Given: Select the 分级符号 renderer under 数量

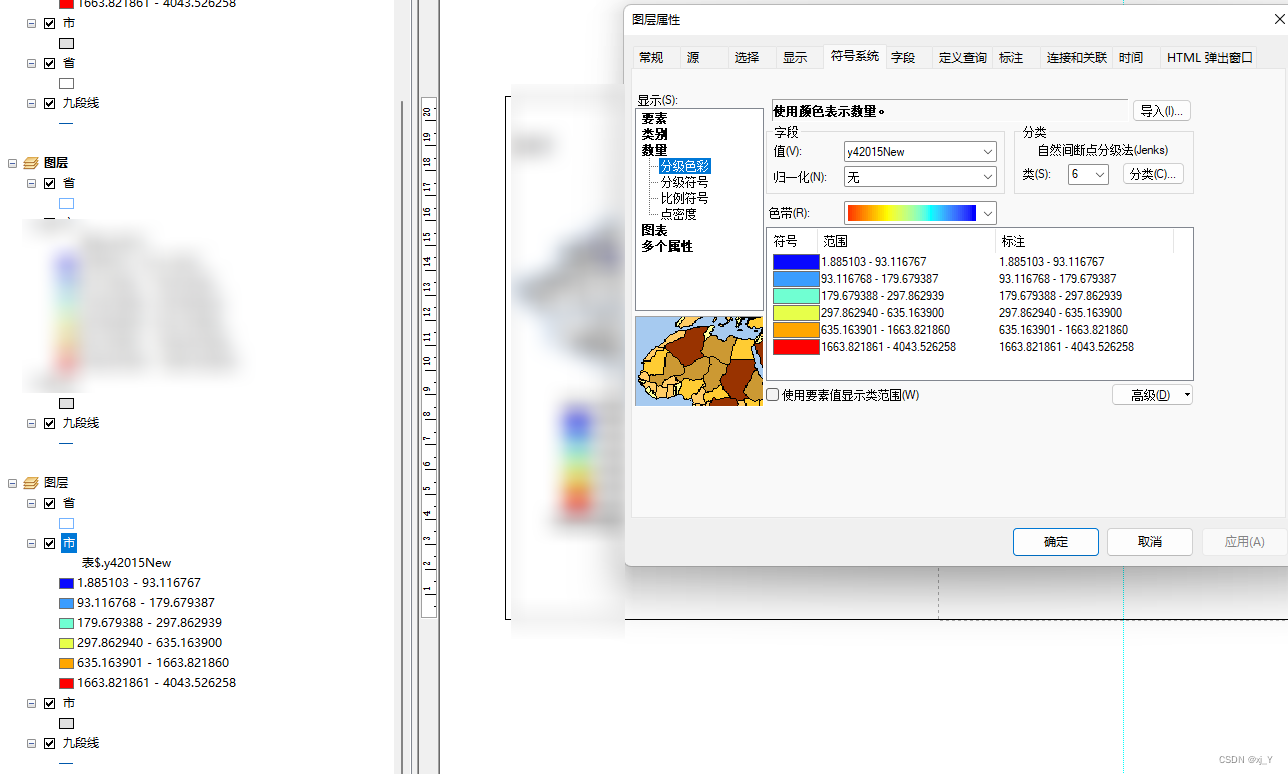Looking at the screenshot, I should (684, 182).
